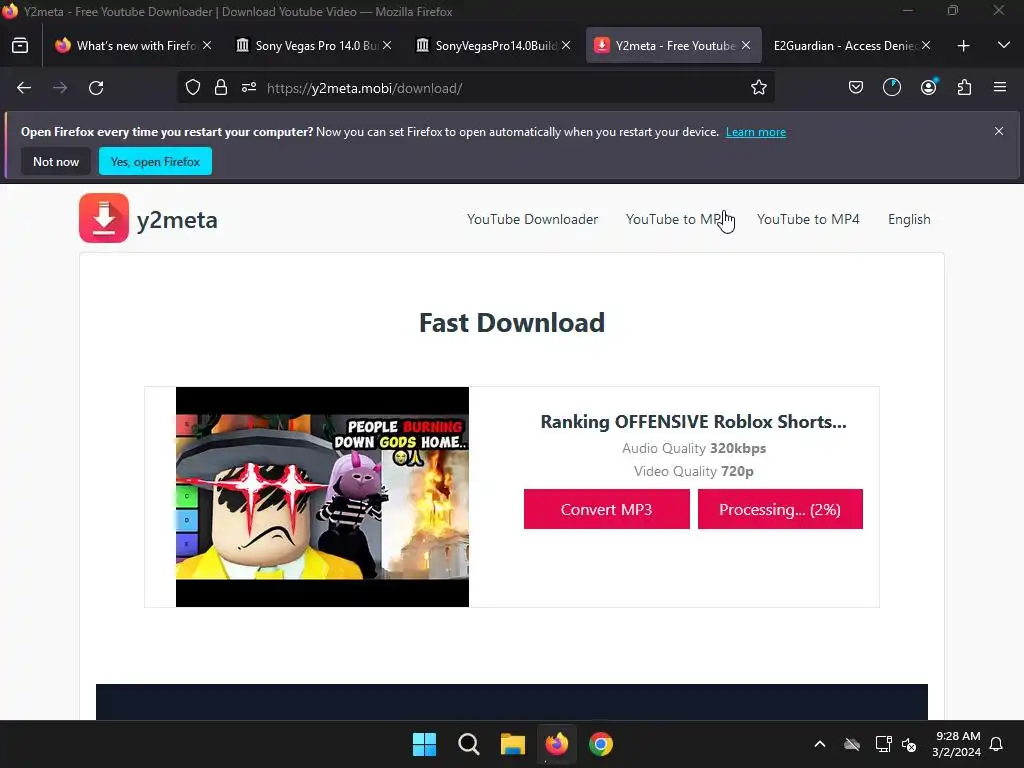Close the SonyVegasPro14.0Build tab
Screen dimensions: 1024x768
click(566, 46)
